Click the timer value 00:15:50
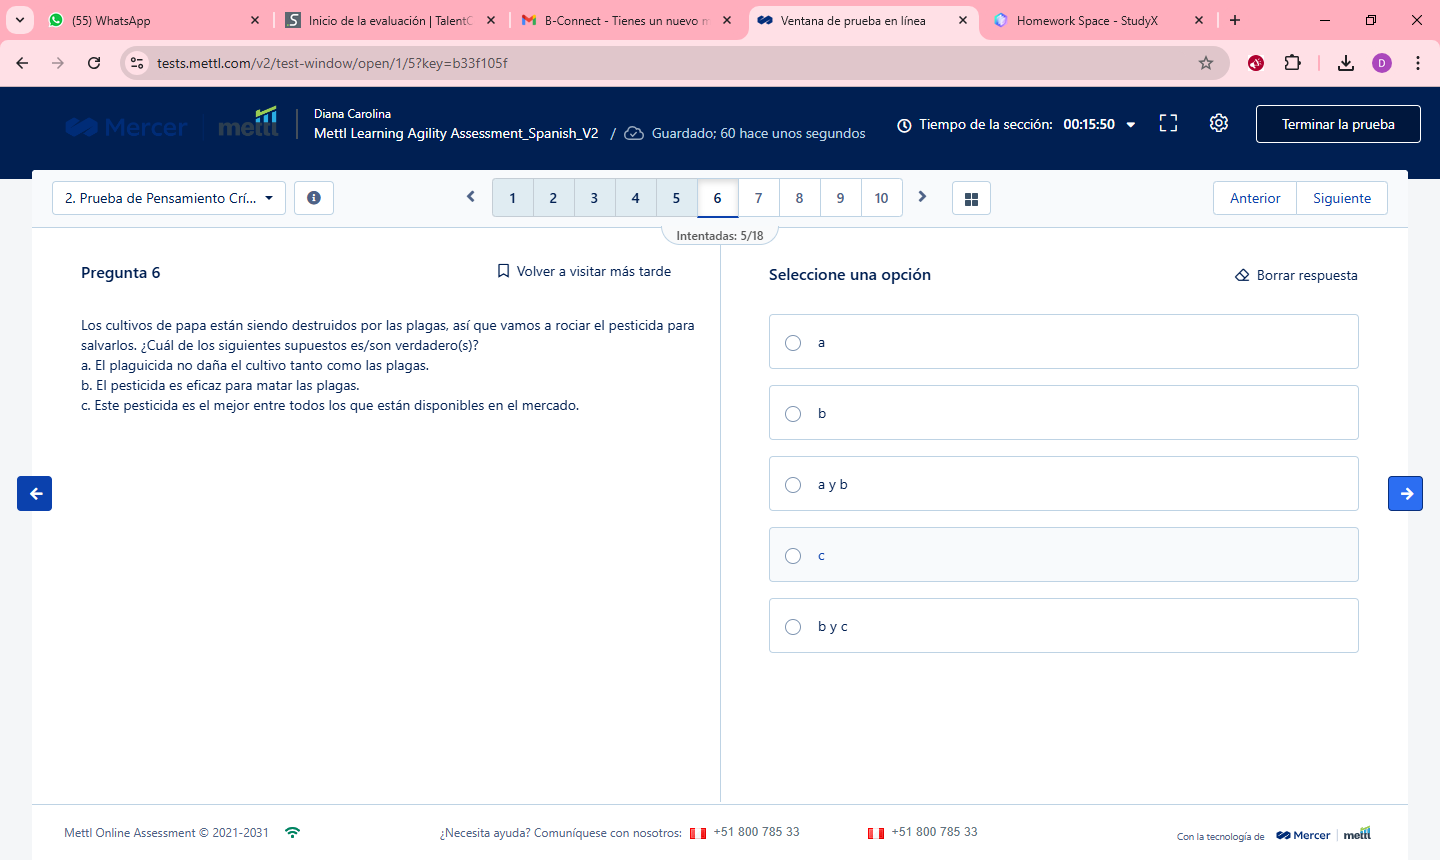 tap(1089, 125)
